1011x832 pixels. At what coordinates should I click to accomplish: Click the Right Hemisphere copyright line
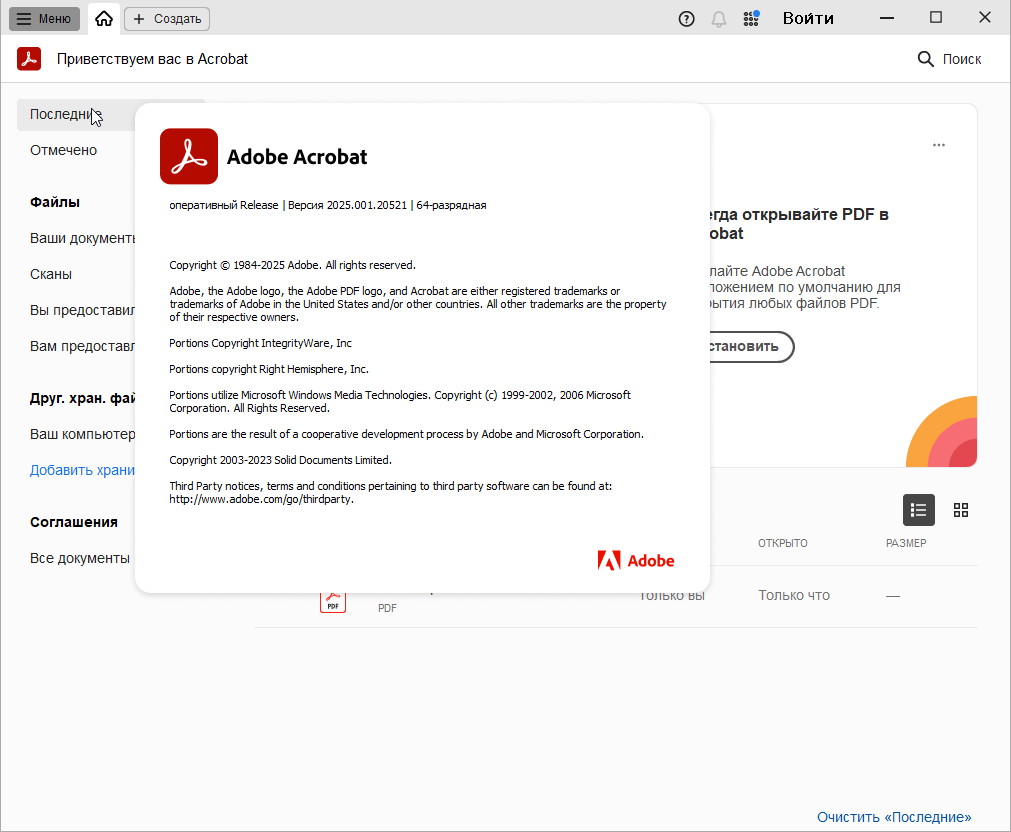coord(269,369)
